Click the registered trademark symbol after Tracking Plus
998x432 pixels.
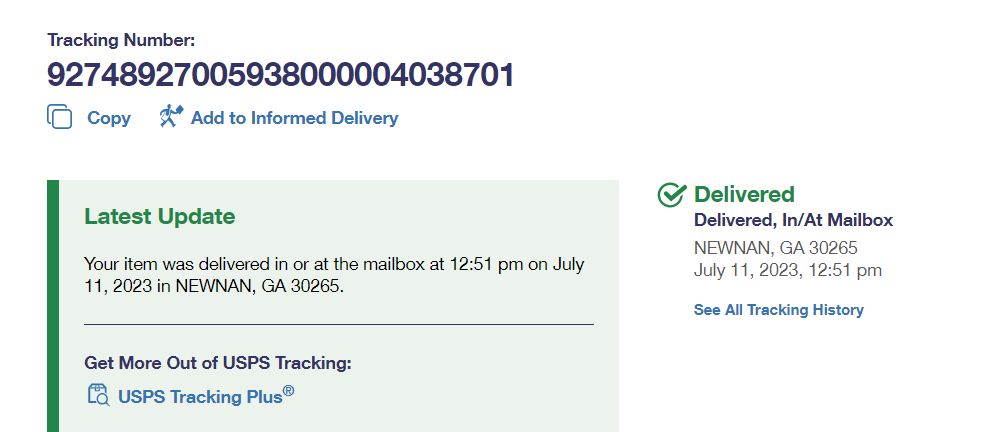pos(288,391)
